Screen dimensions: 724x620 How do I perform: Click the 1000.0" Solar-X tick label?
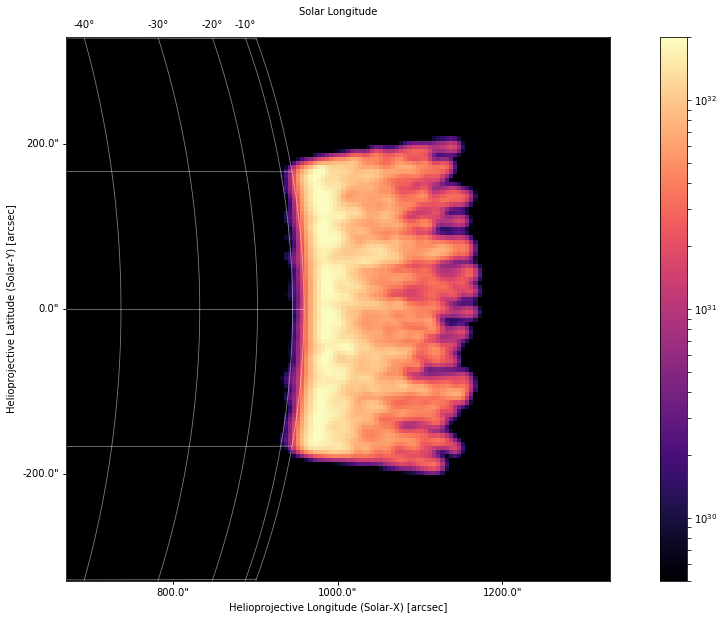click(338, 592)
